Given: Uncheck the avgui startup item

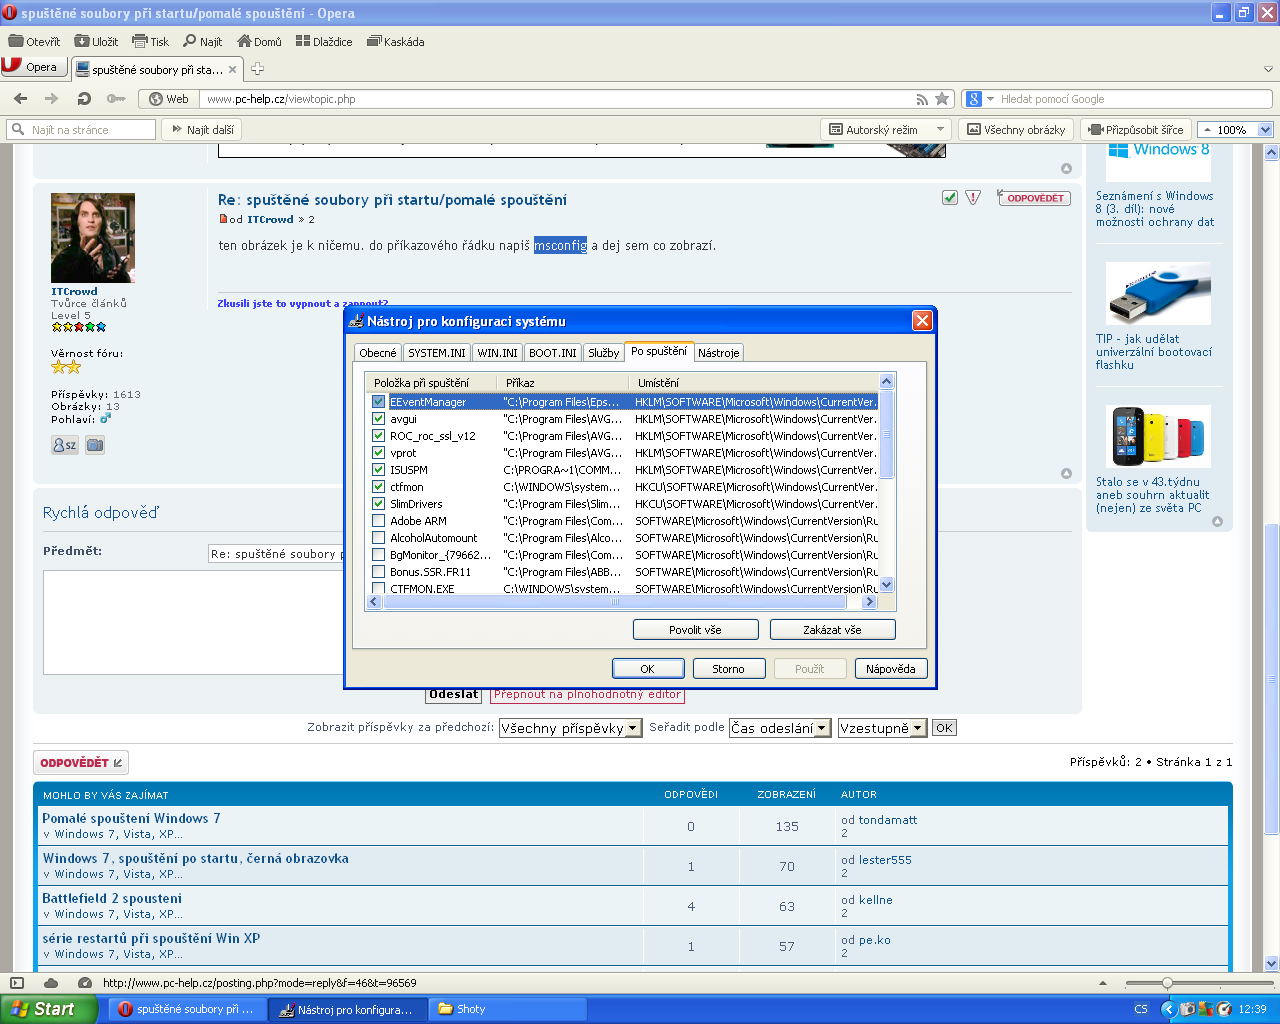Looking at the screenshot, I should coord(378,419).
